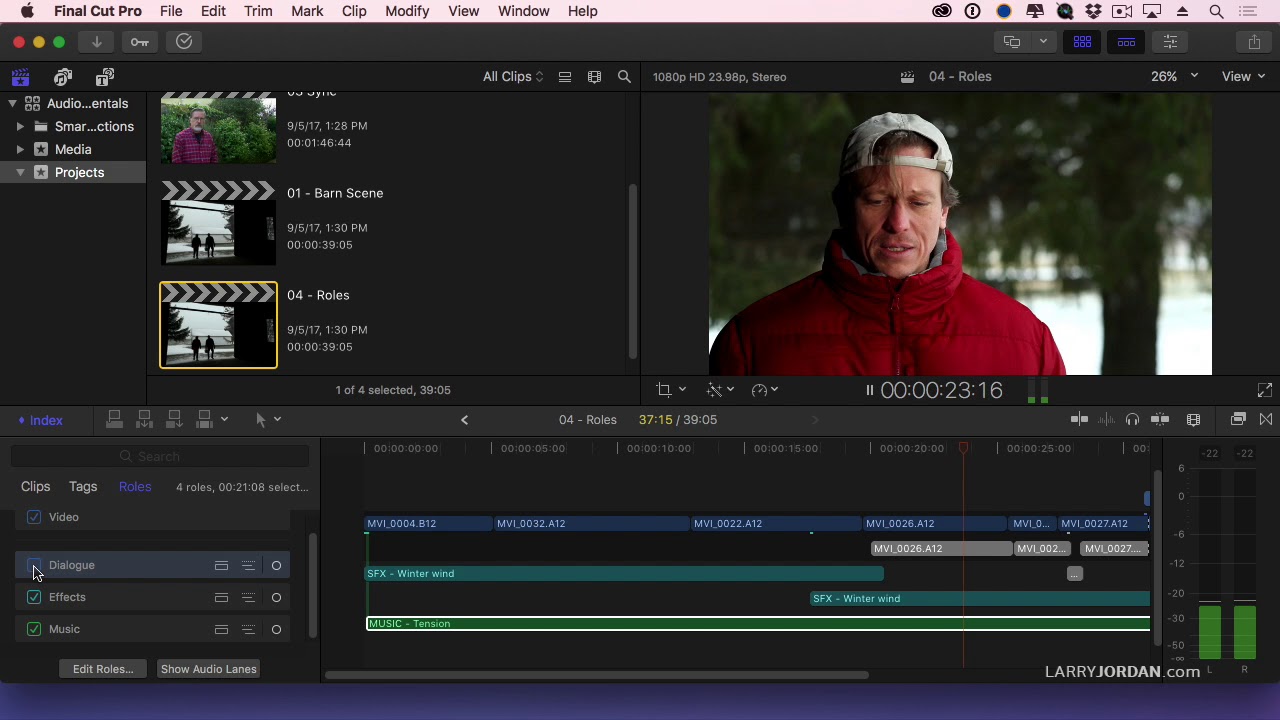Click the Index search field
Screen dimensions: 1280x720
point(159,456)
